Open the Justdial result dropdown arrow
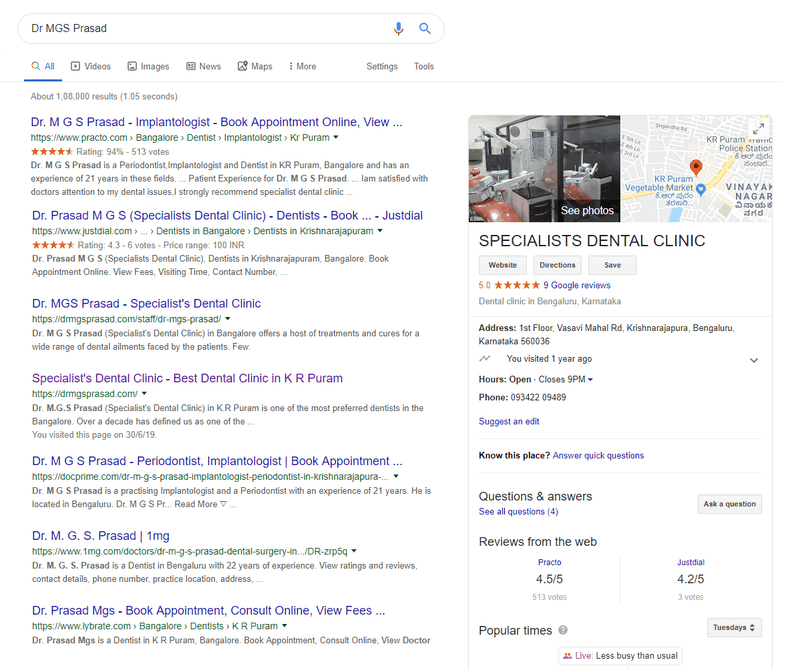 coord(380,231)
